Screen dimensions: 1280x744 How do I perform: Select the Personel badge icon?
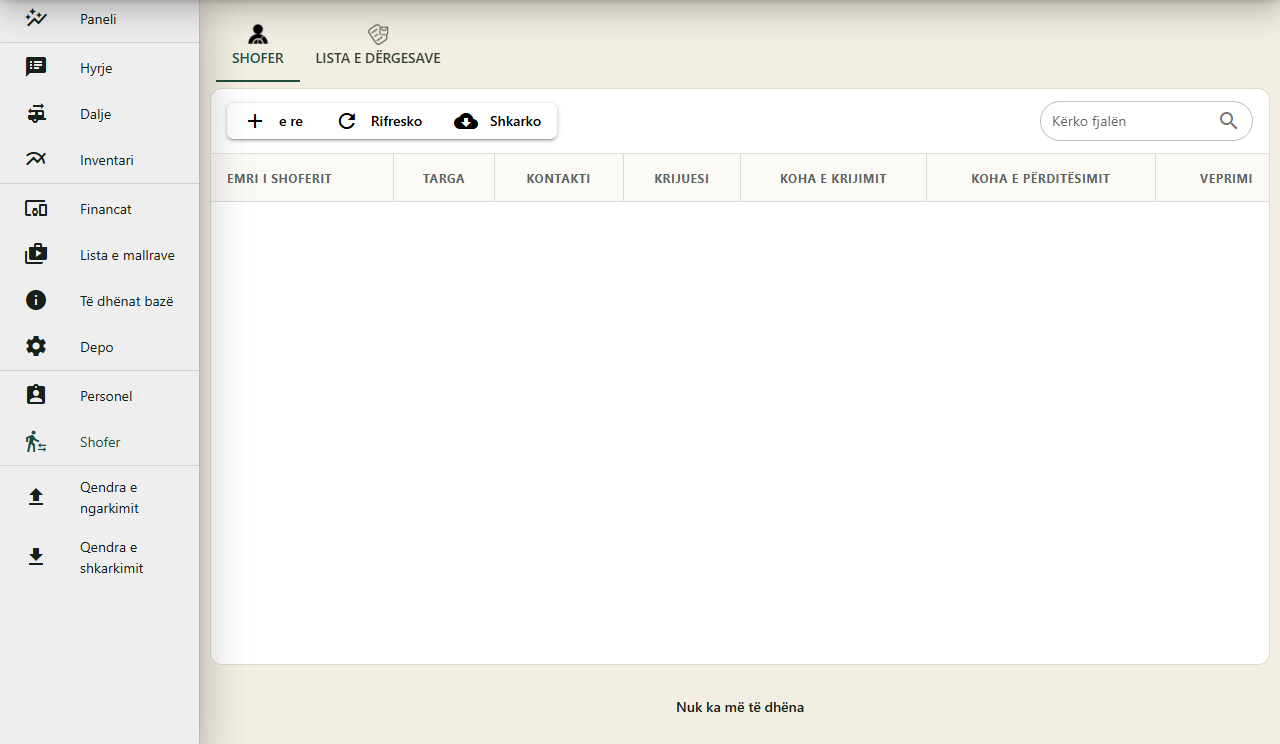[36, 396]
